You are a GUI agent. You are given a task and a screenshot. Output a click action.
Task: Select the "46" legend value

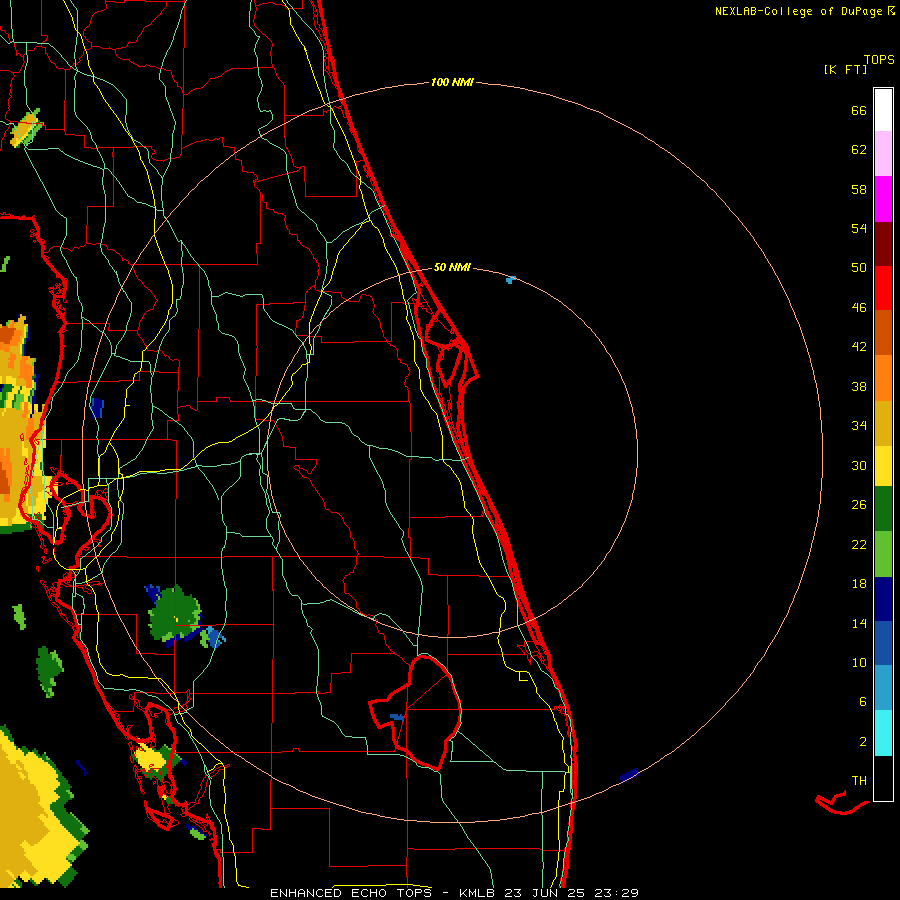point(859,307)
